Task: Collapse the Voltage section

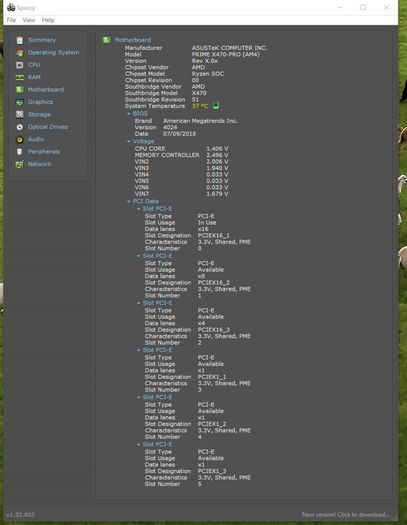Action: 129,141
